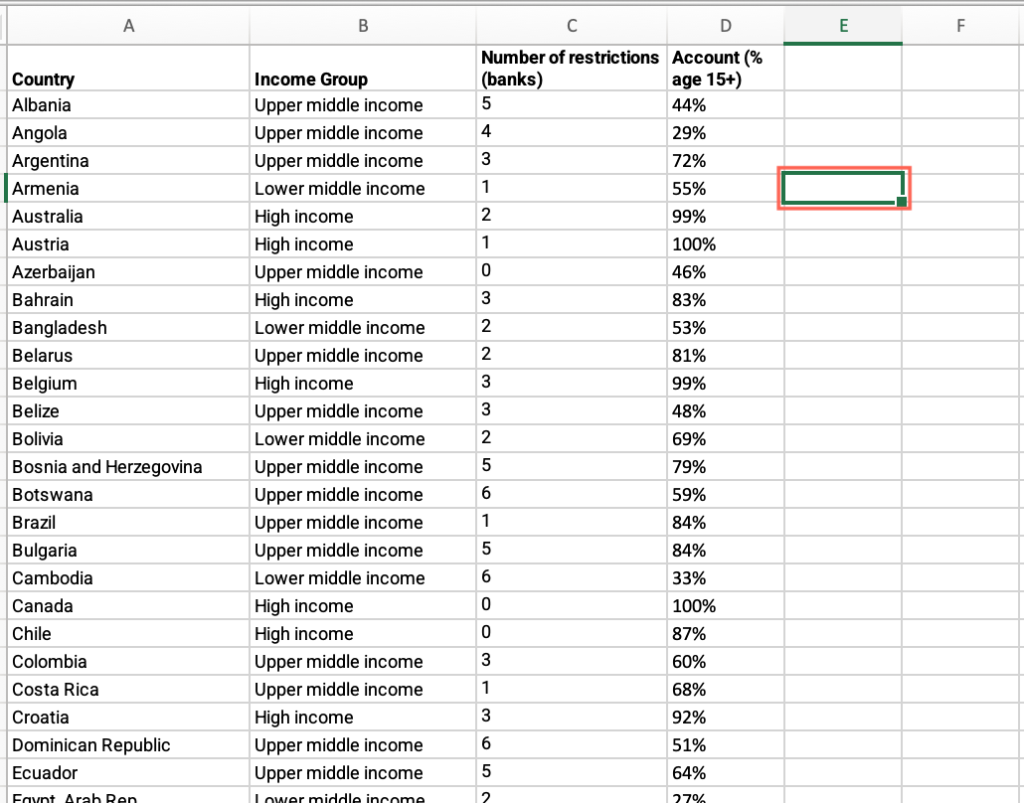The image size is (1024, 803).
Task: Click Cambodia's account value '33%'
Action: [726, 578]
